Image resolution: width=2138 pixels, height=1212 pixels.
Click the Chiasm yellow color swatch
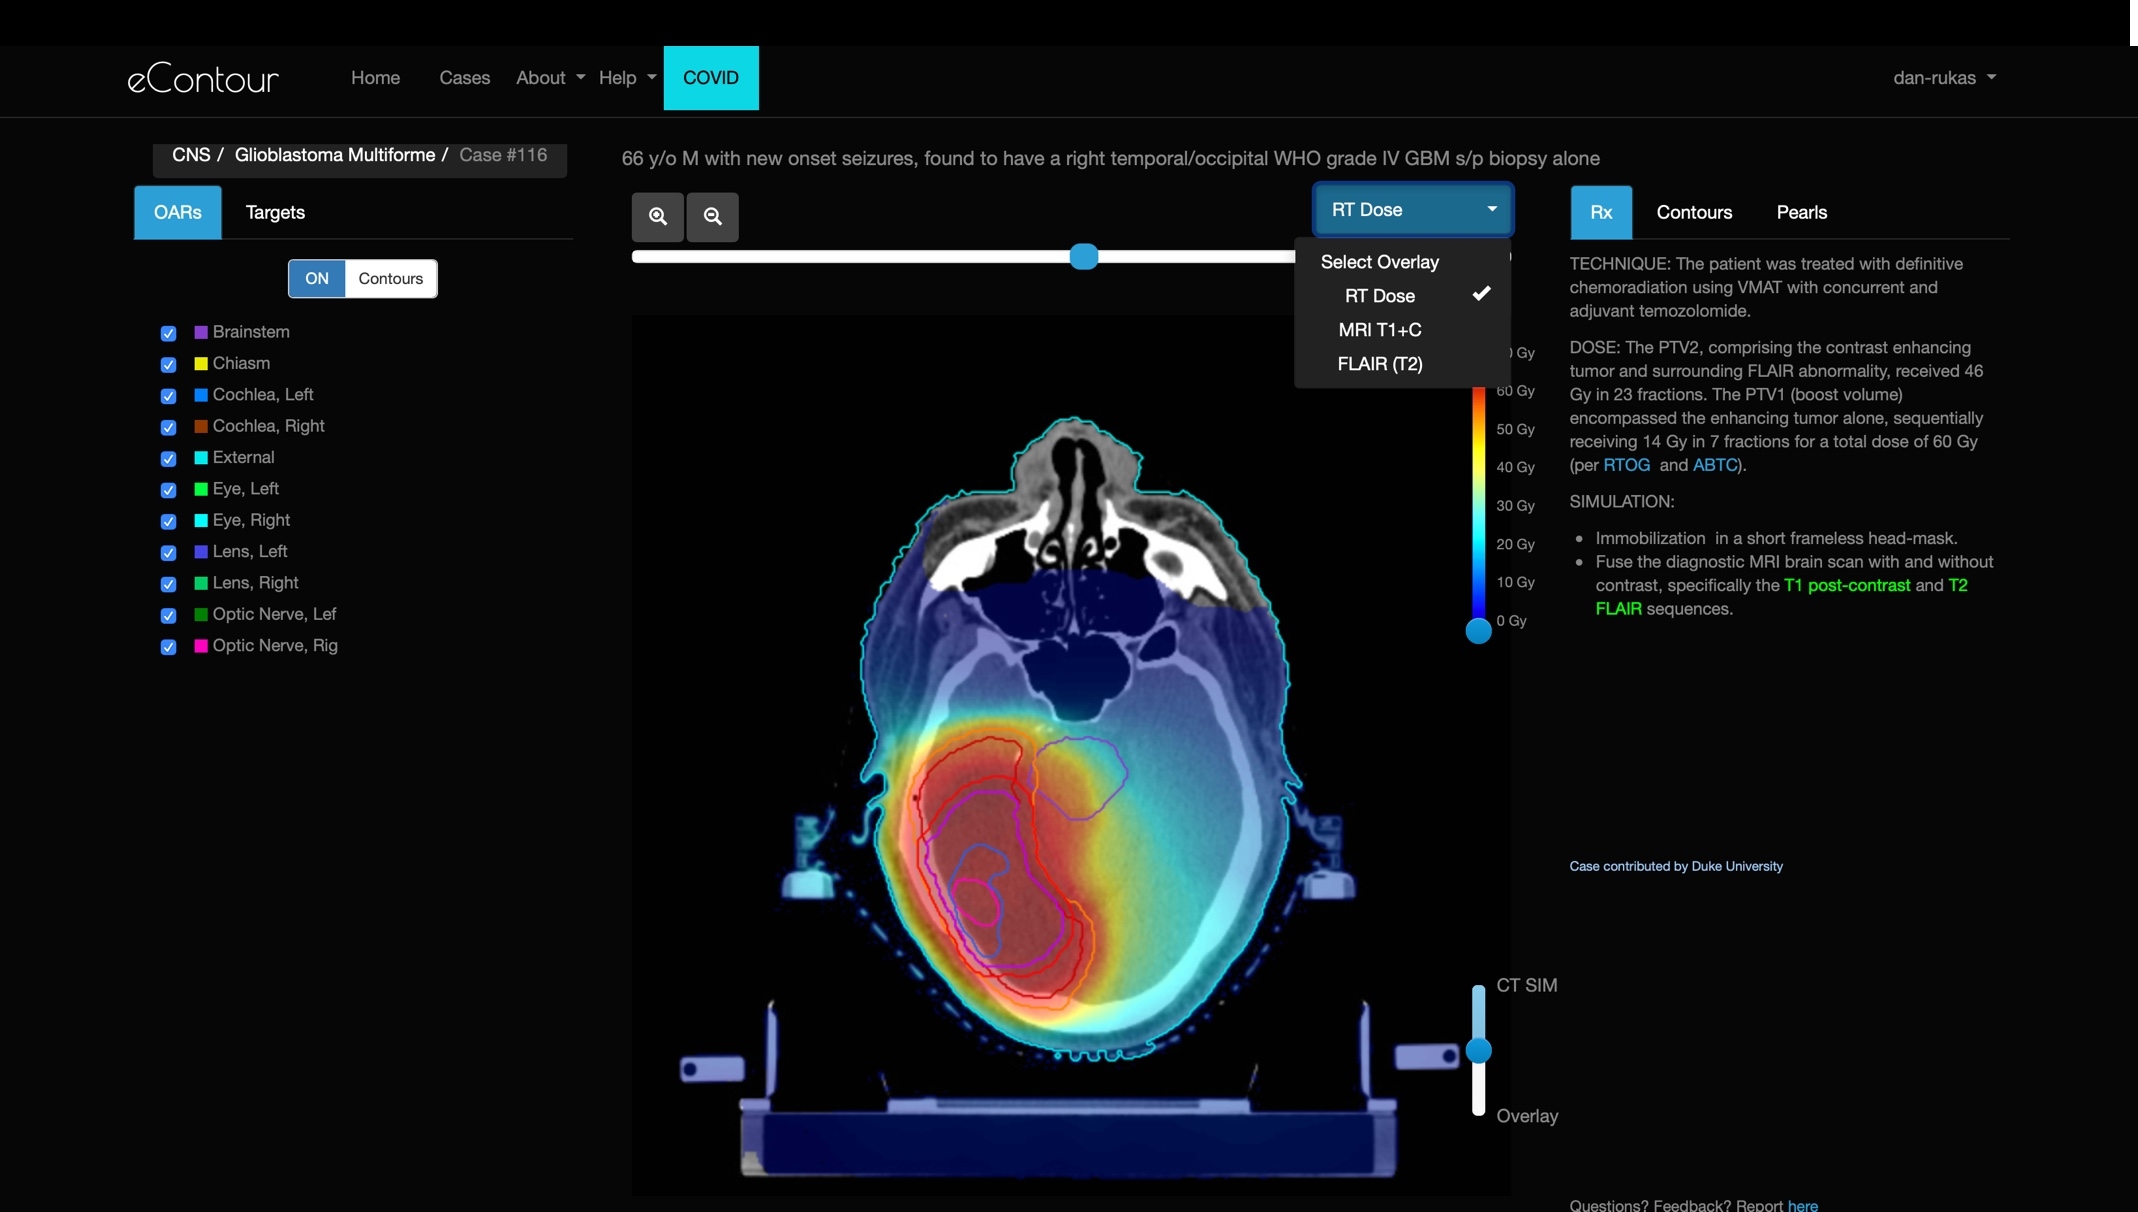coord(201,363)
